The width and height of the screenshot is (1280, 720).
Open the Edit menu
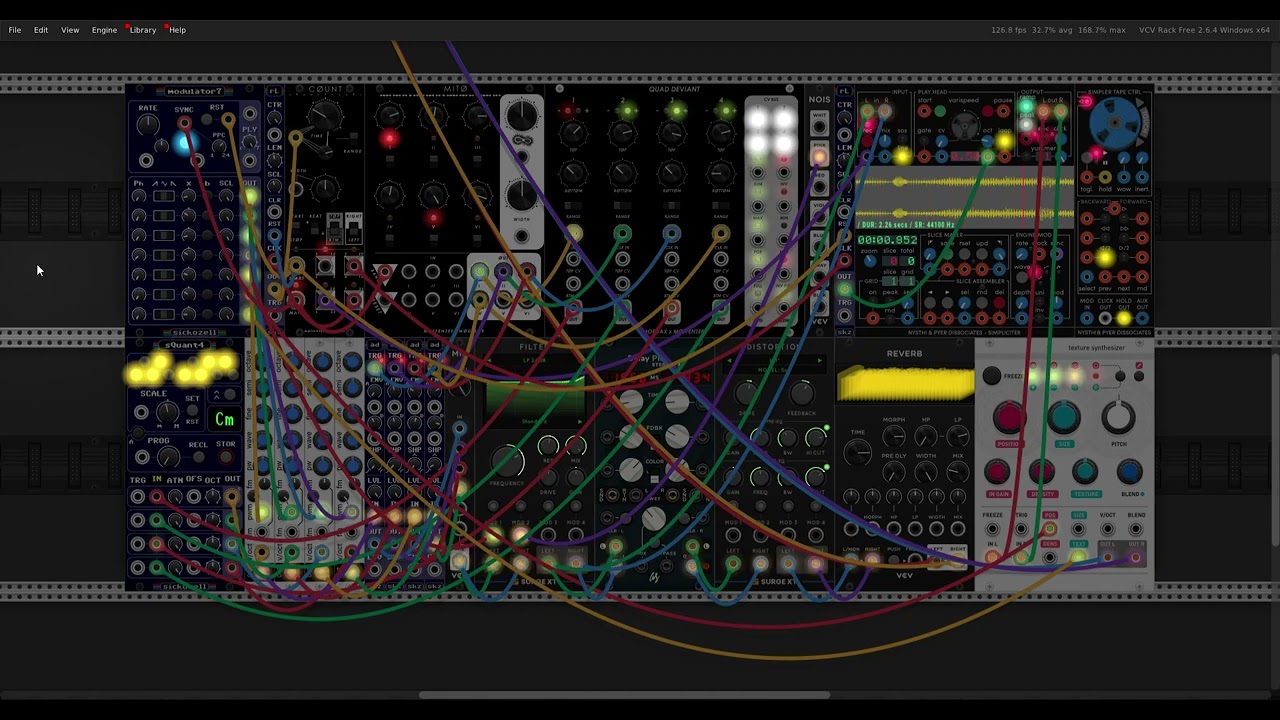(41, 30)
